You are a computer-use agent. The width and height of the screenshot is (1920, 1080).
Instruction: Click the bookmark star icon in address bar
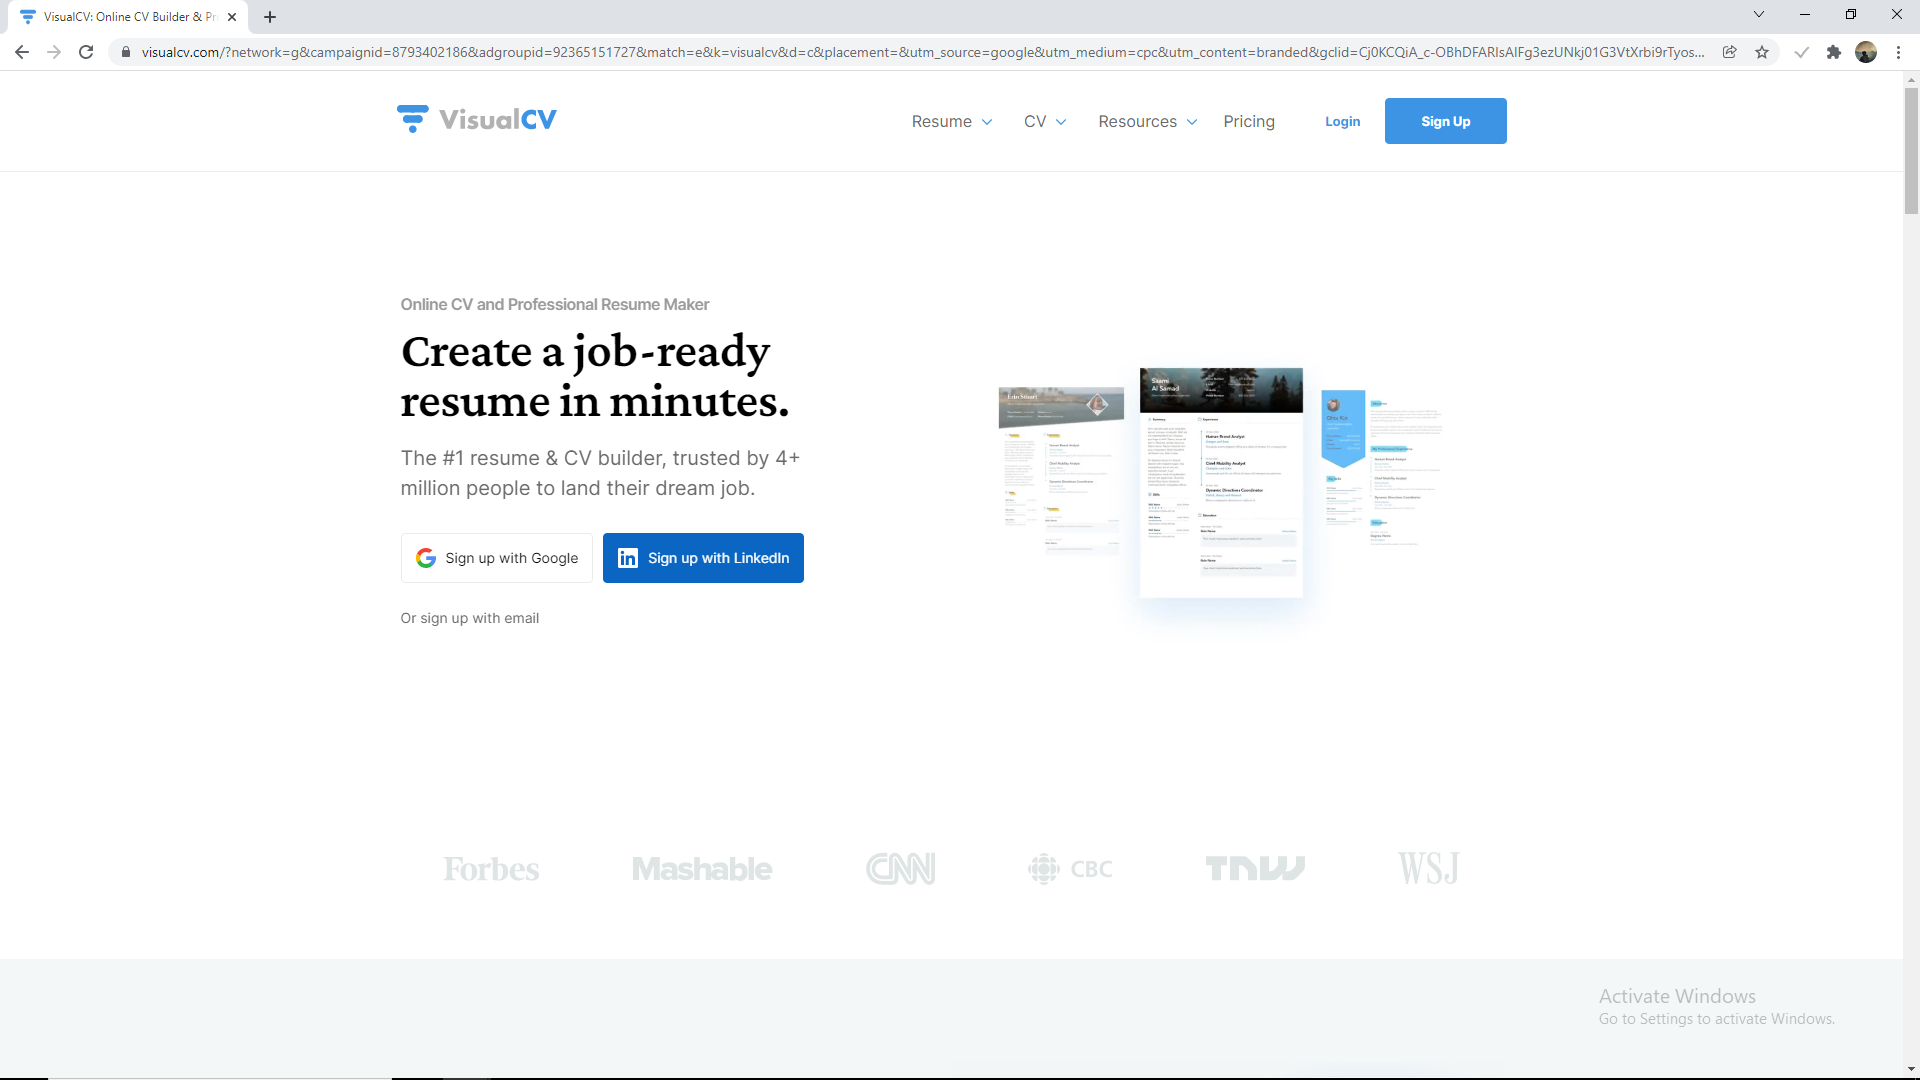1763,50
